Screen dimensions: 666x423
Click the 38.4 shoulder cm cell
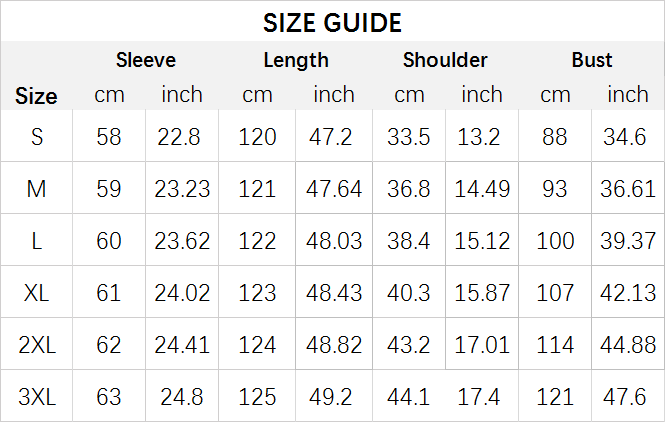tap(409, 241)
